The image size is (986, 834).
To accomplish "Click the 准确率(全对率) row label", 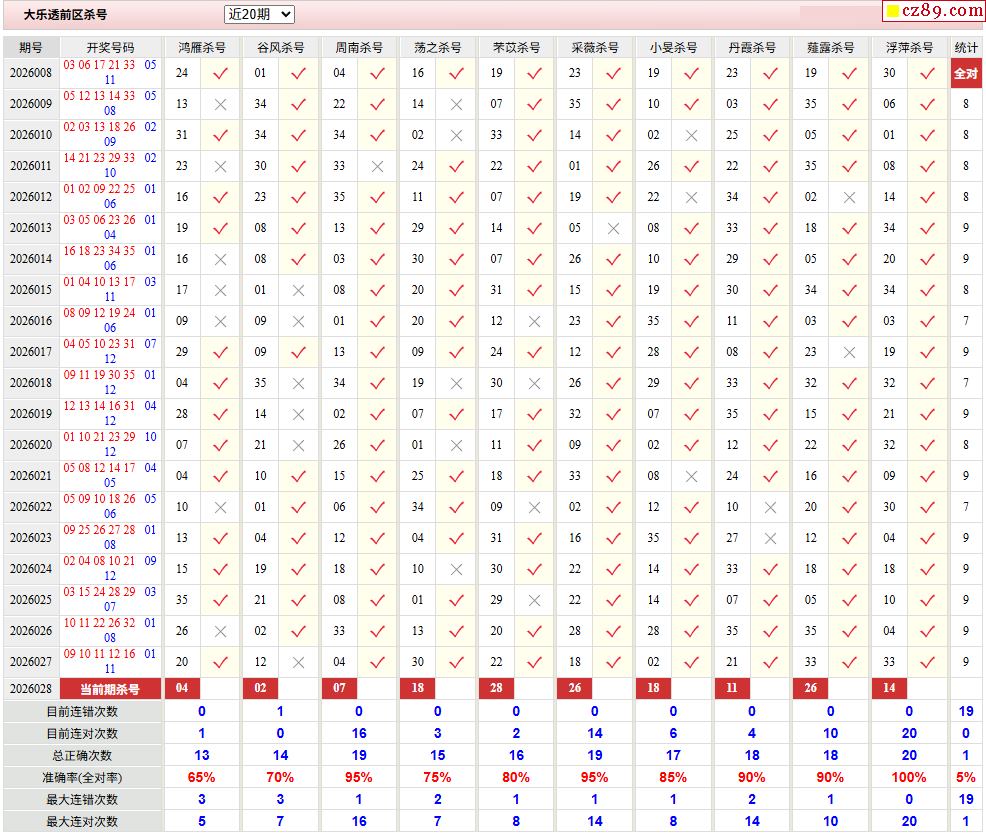I will [x=82, y=777].
